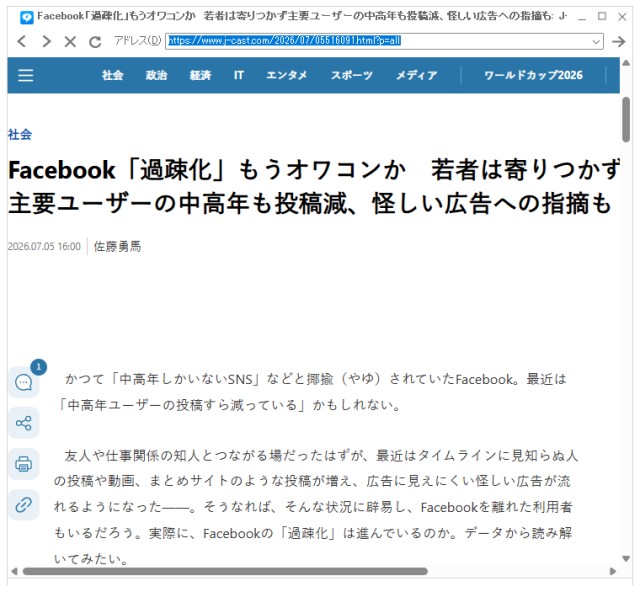This screenshot has height=592, width=640.
Task: Copy the article link using the chain icon
Action: coord(24,505)
